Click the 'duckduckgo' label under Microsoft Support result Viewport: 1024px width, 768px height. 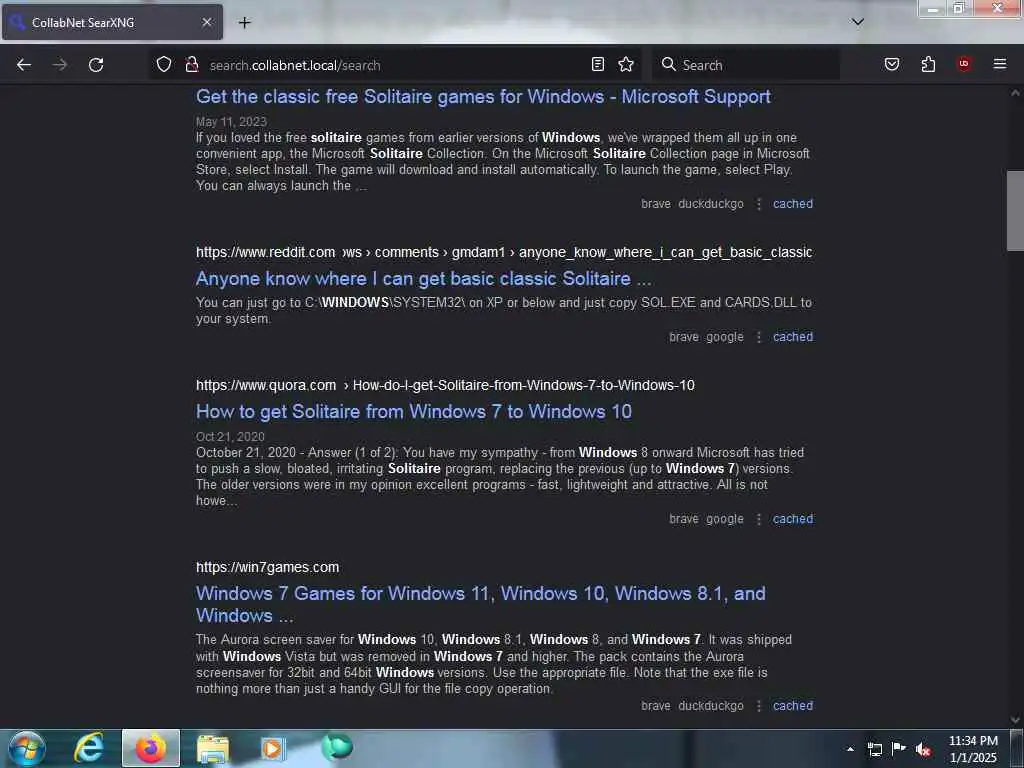point(711,204)
